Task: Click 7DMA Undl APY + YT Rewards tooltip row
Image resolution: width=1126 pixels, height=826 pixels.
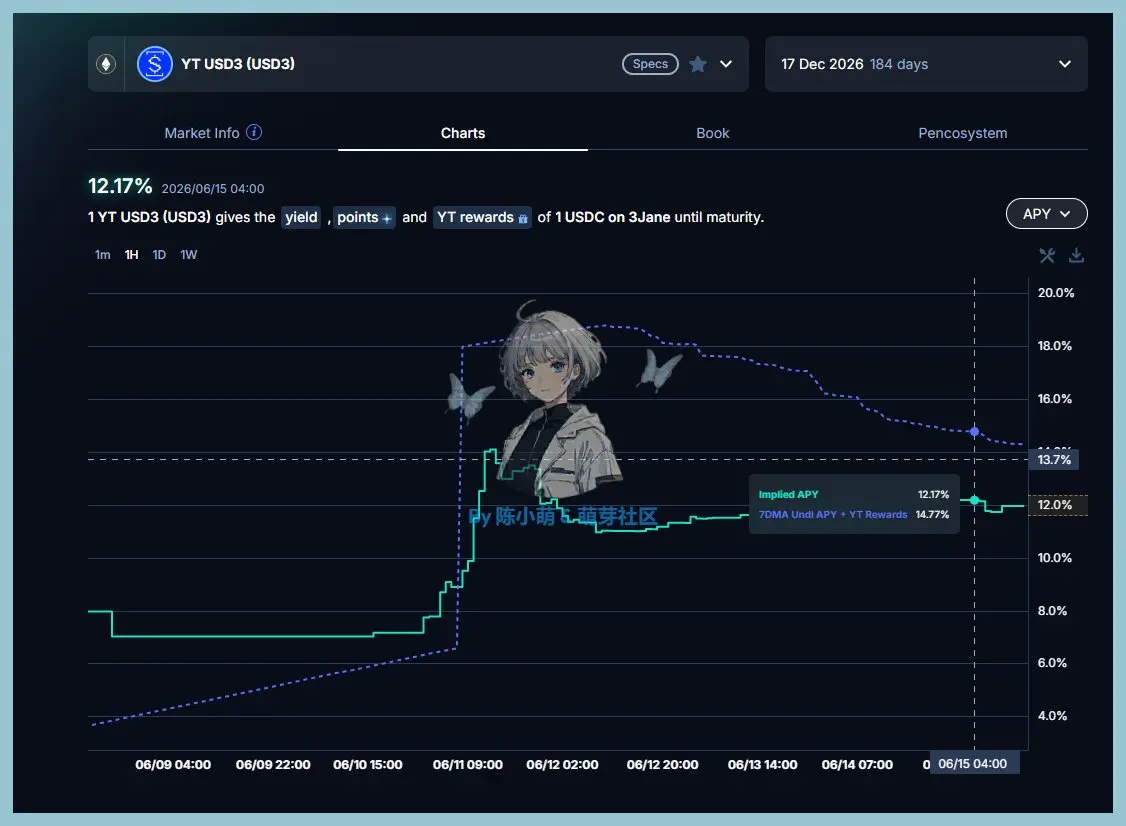Action: coord(854,514)
